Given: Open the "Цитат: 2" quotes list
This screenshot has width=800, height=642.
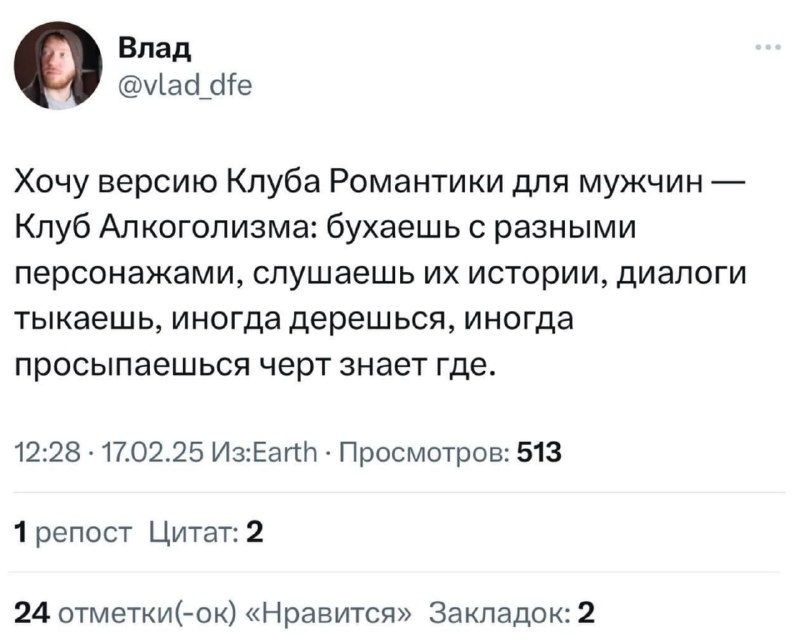Looking at the screenshot, I should 207,532.
